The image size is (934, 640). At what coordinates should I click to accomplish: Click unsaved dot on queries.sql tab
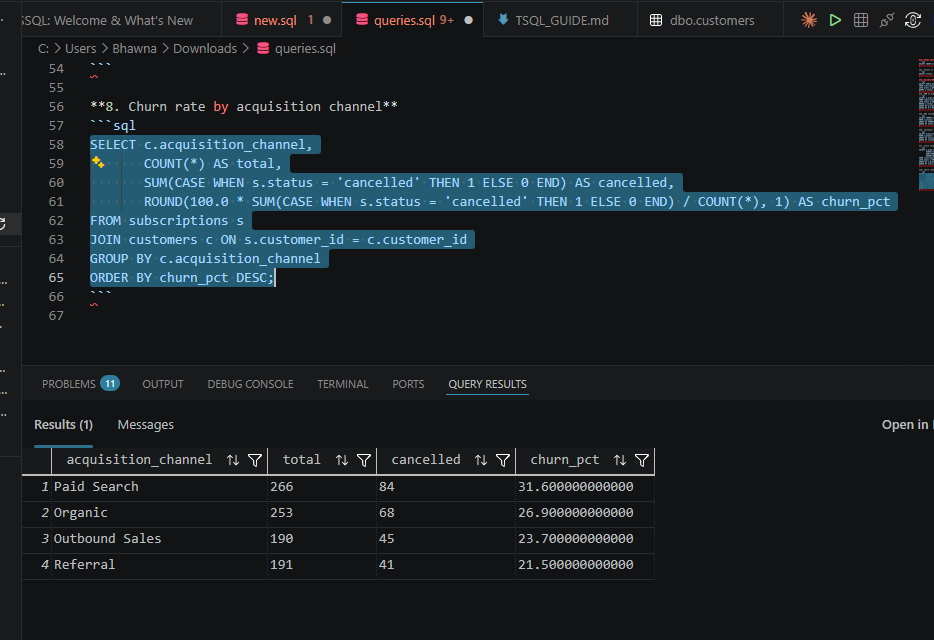coord(468,20)
